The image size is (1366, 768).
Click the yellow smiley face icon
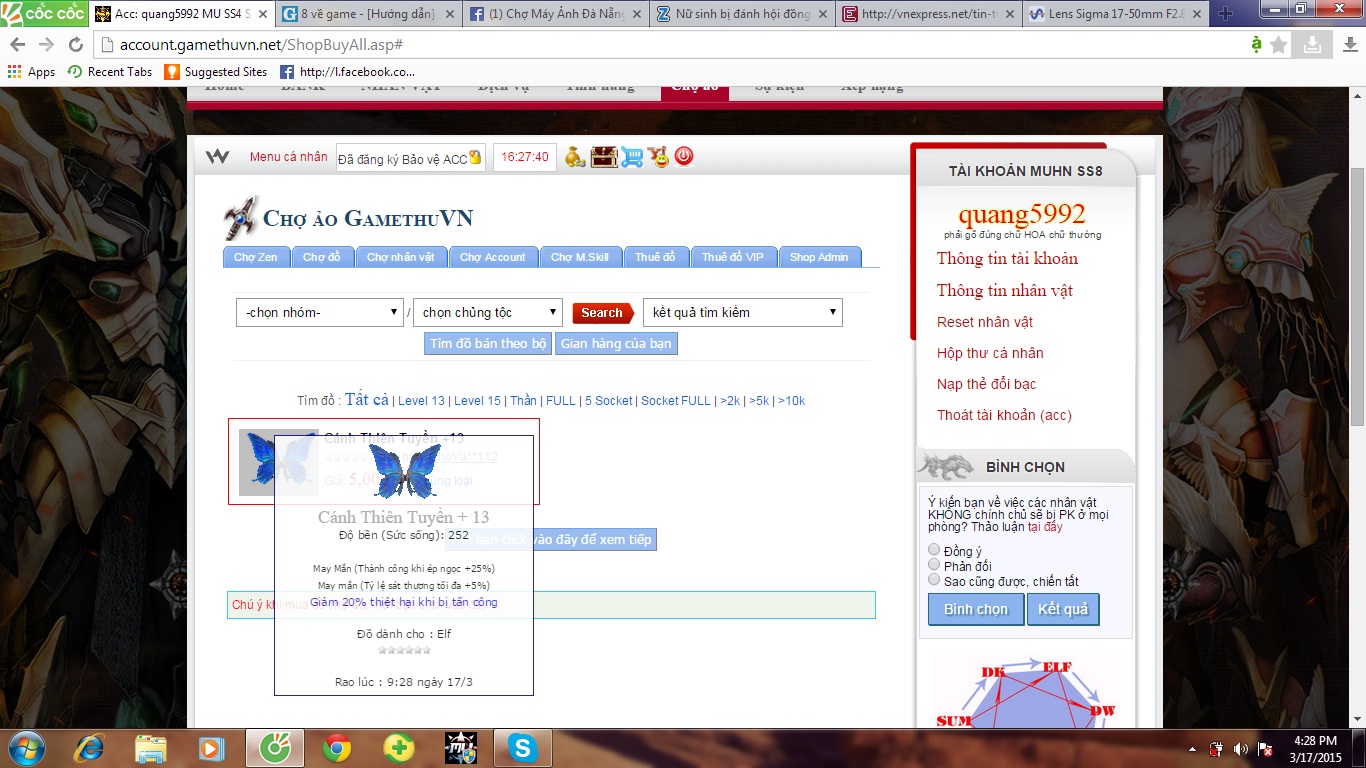point(658,157)
